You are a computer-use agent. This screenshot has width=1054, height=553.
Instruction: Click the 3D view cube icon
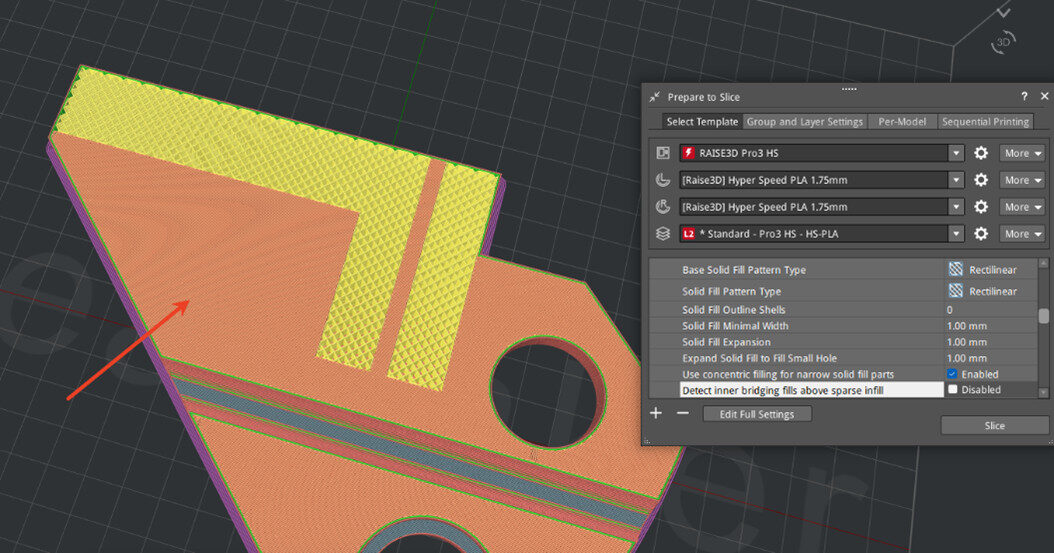coord(1002,43)
